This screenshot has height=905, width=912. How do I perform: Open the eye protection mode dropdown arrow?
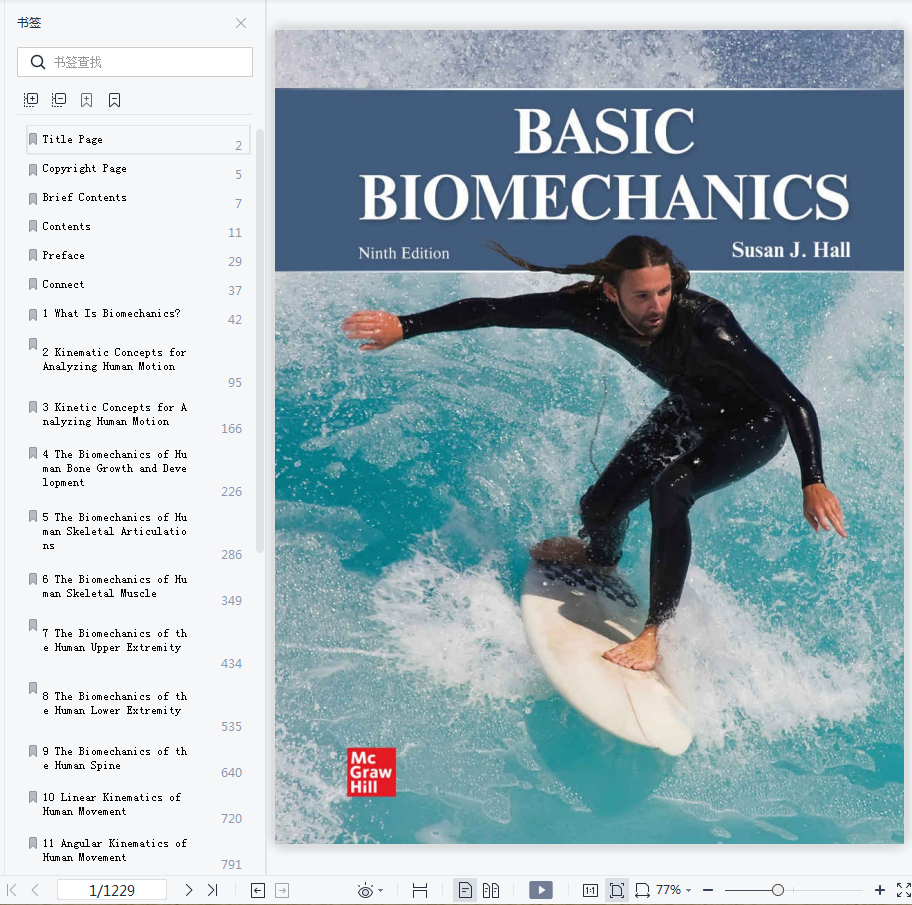coord(380,890)
